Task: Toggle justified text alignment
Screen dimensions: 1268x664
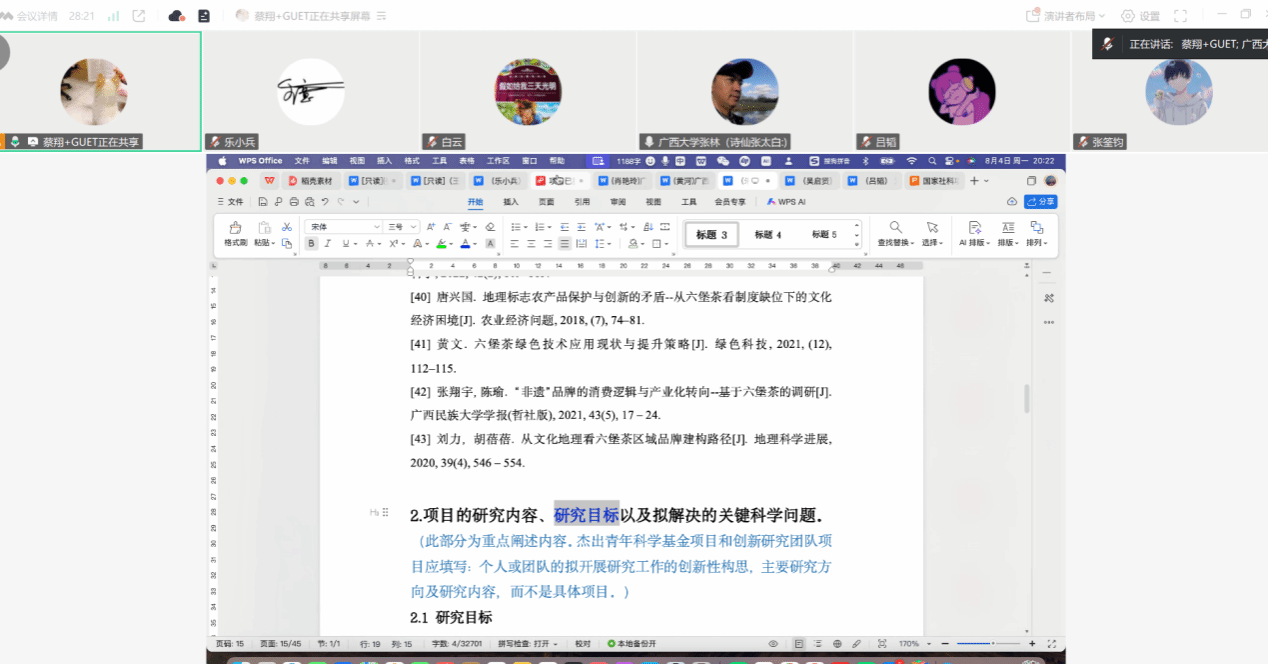Action: (x=565, y=244)
